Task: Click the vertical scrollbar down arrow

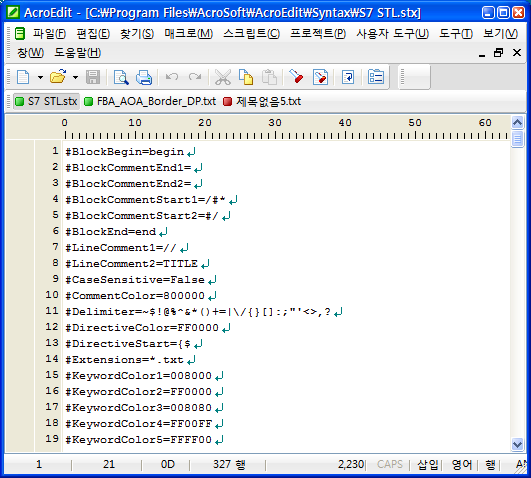Action: click(x=517, y=444)
